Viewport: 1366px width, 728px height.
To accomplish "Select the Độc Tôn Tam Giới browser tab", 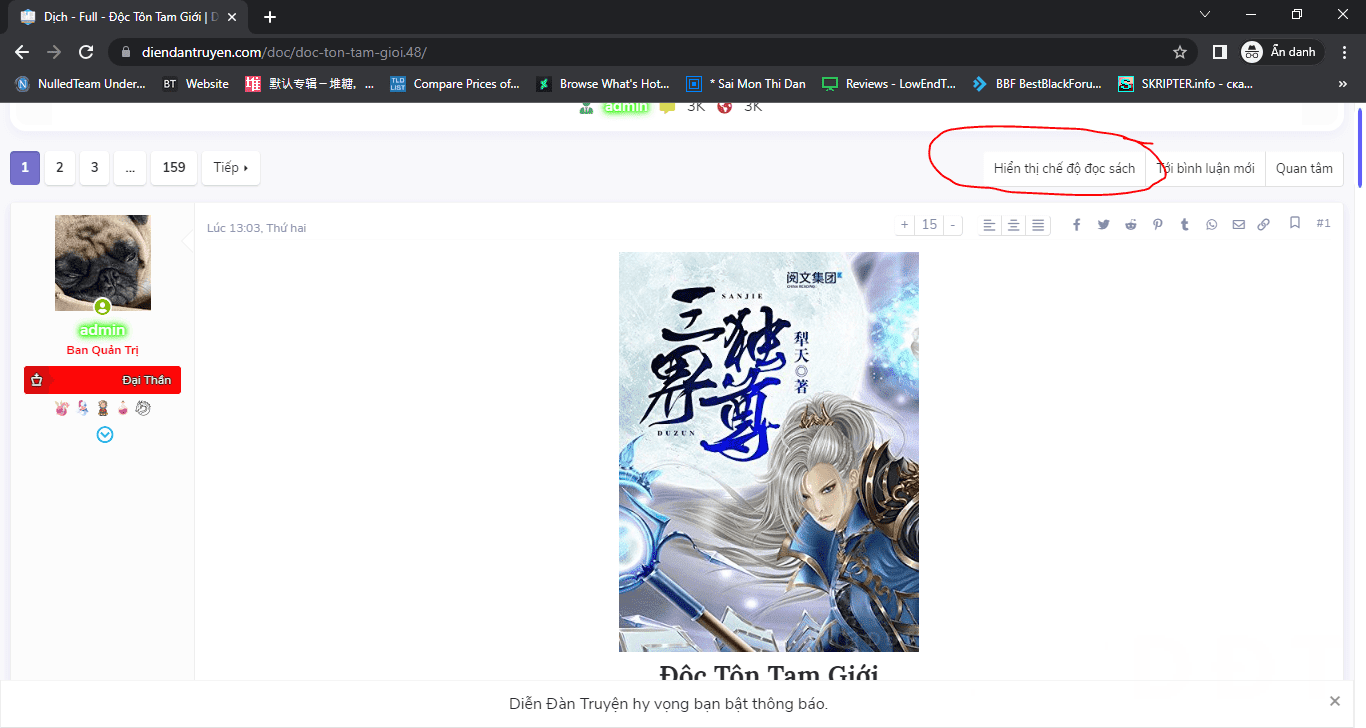I will (x=127, y=17).
